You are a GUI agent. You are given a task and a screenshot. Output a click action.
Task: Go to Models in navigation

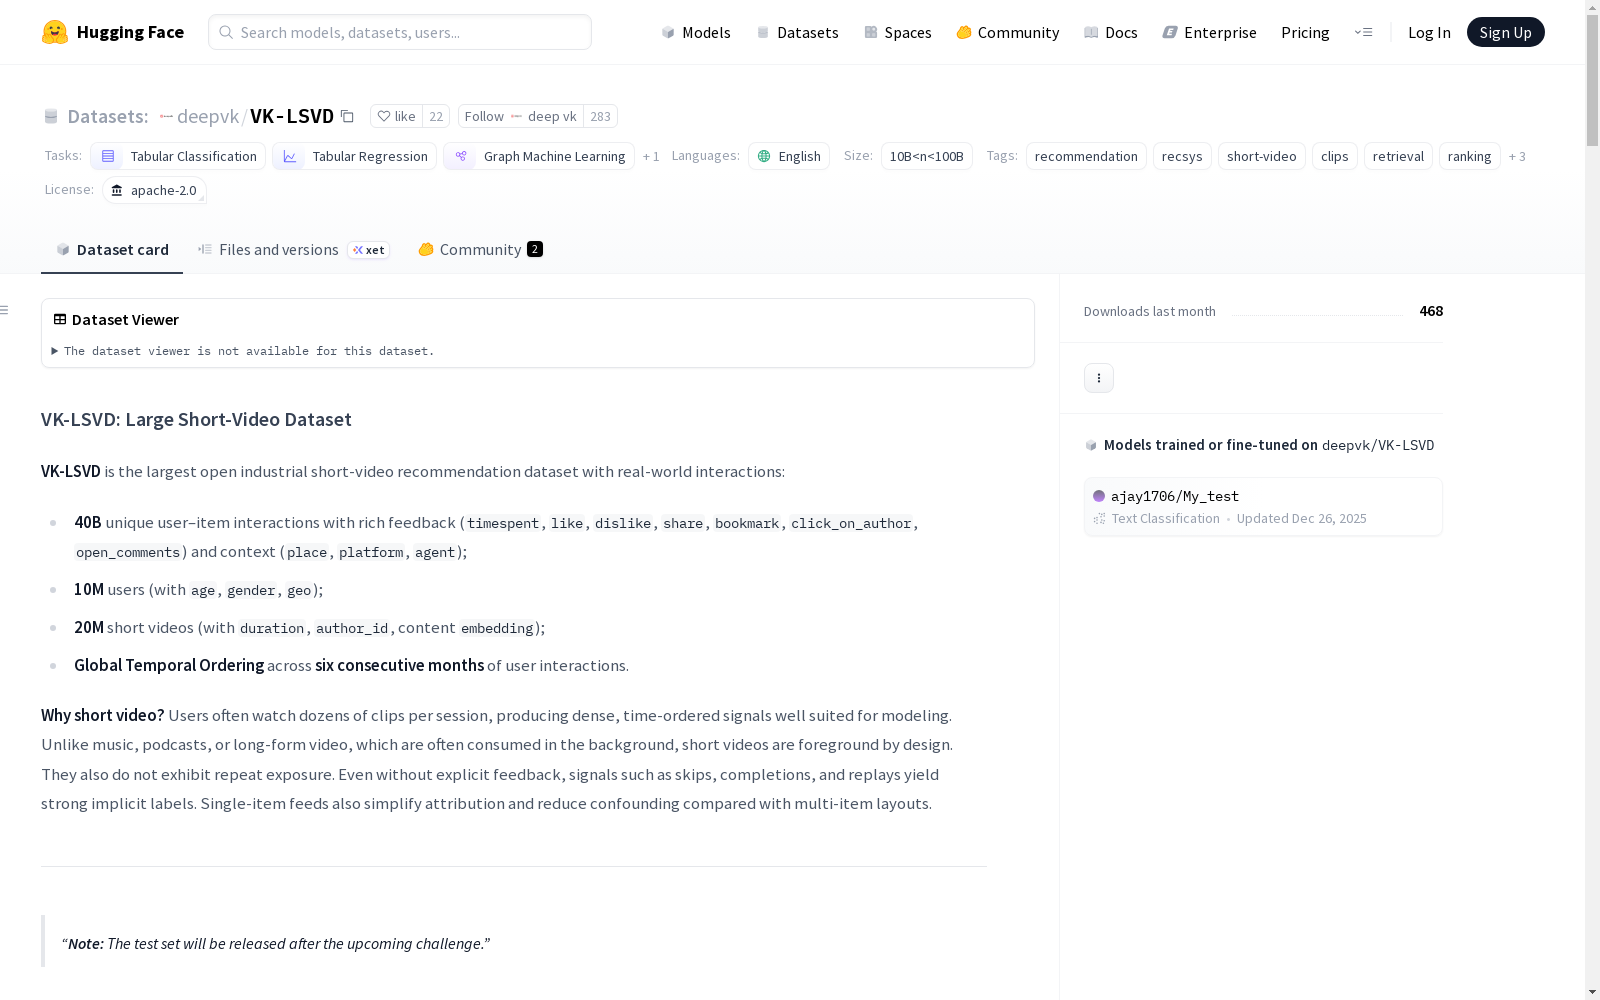(x=696, y=32)
